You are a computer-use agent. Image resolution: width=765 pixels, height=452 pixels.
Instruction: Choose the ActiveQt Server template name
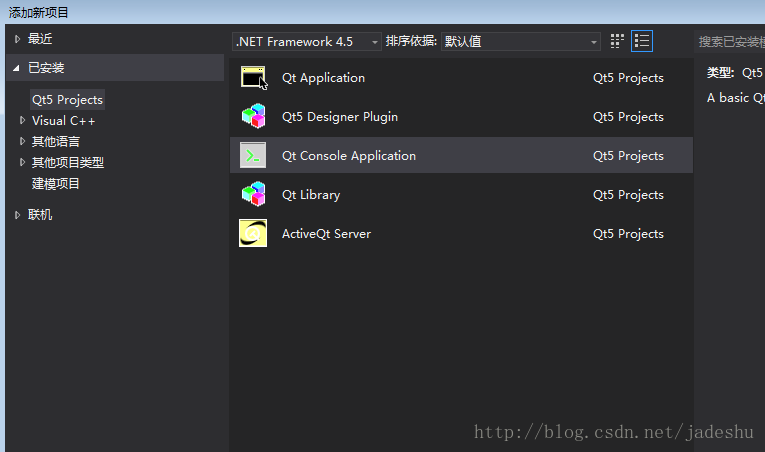point(326,234)
